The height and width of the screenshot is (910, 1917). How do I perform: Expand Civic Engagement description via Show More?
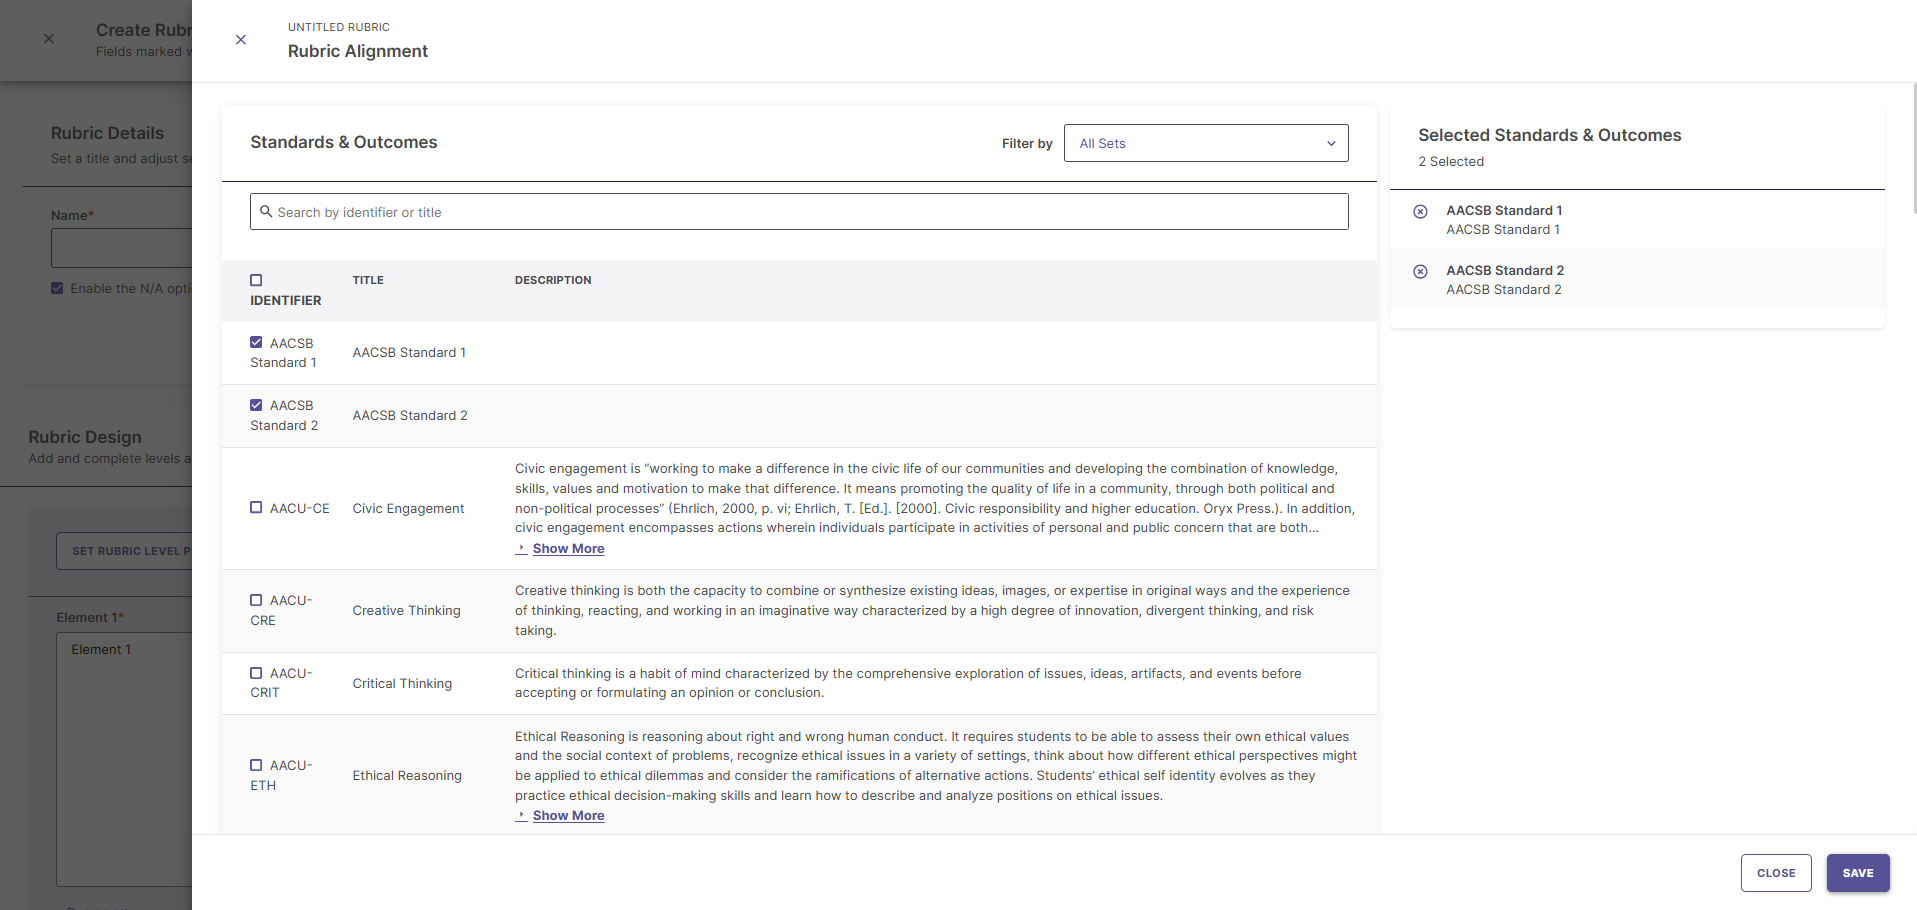568,549
